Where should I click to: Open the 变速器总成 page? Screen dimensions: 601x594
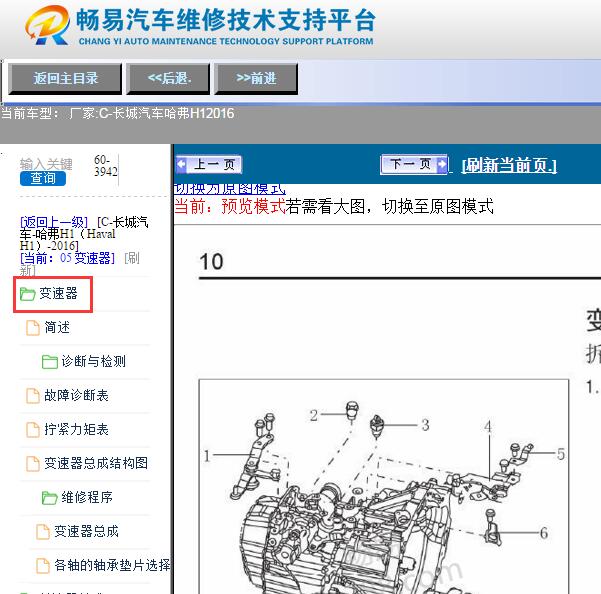86,532
